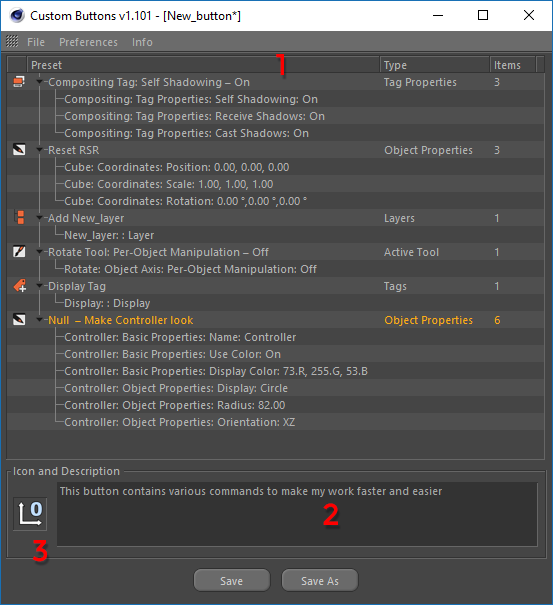Click the Display Tag orange tag icon
553x605 pixels.
pos(20,286)
